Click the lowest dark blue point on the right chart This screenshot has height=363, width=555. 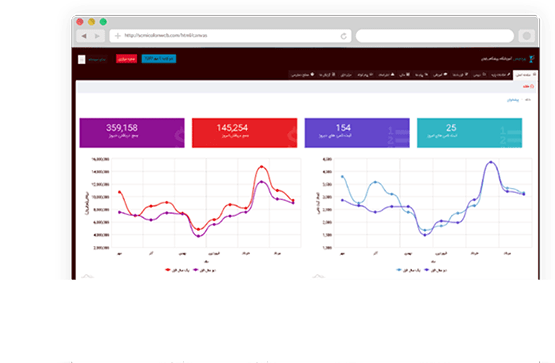[425, 235]
